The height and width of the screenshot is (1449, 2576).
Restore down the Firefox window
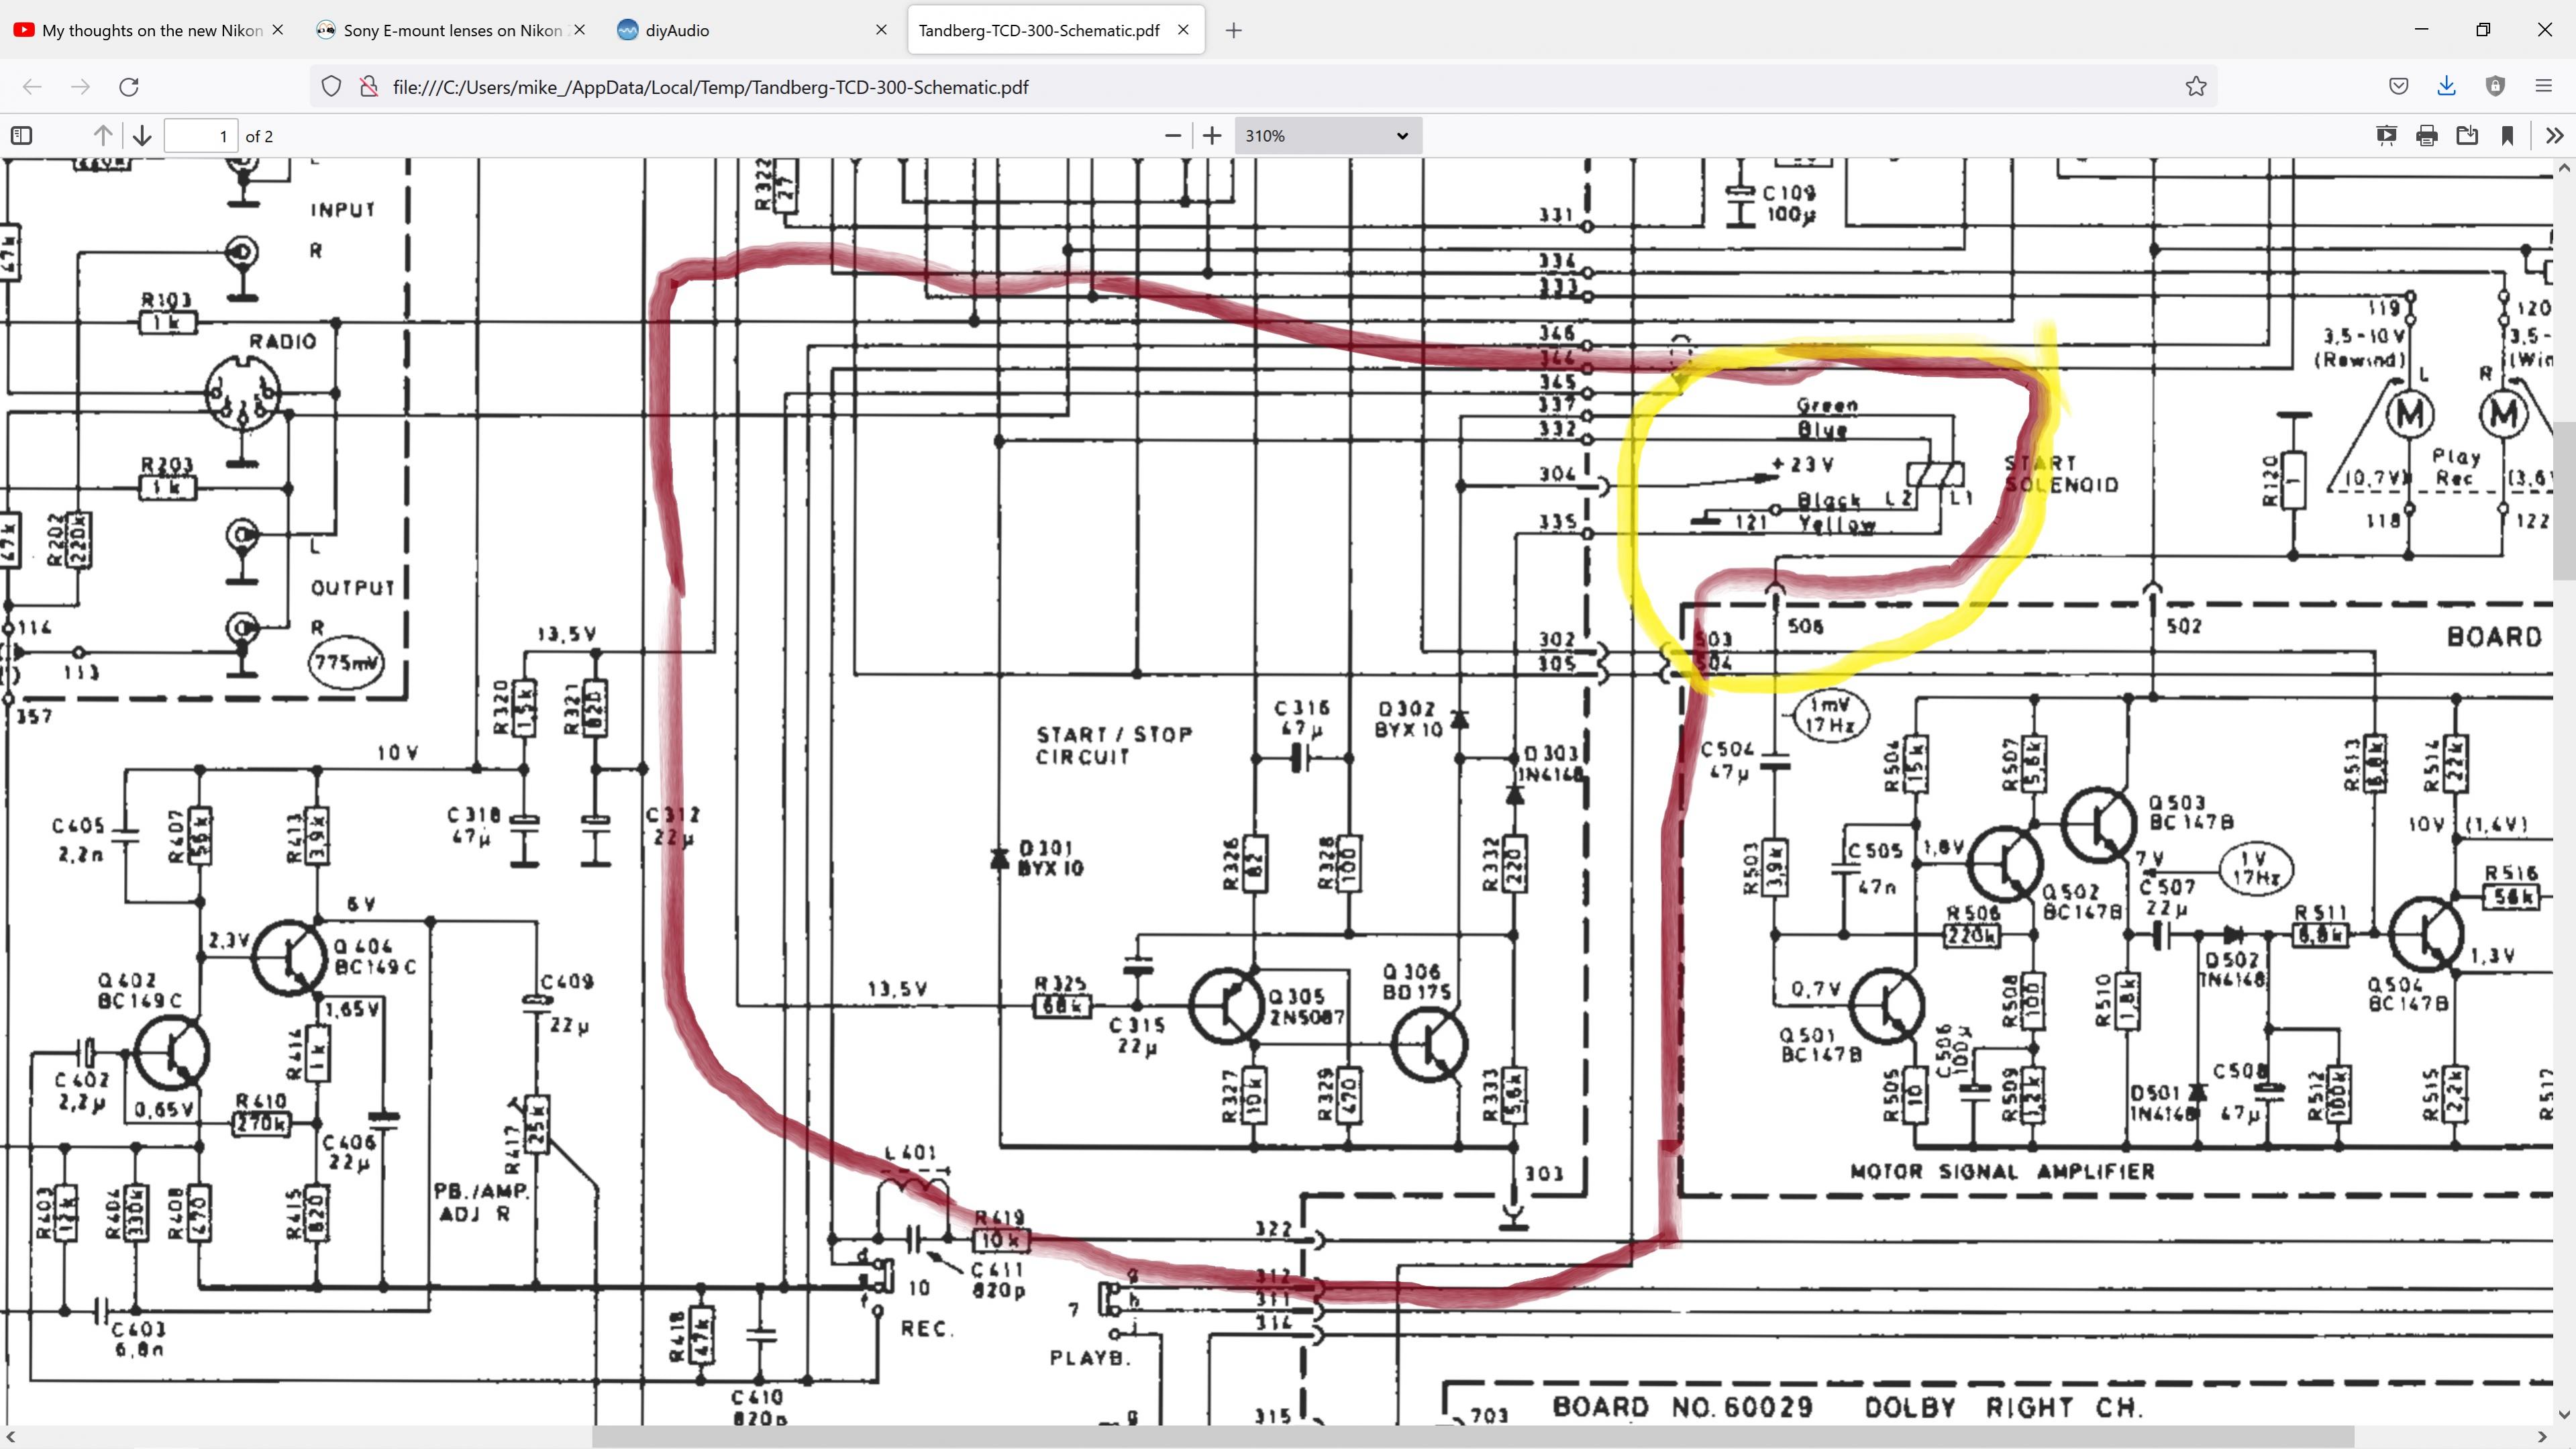click(x=2483, y=29)
